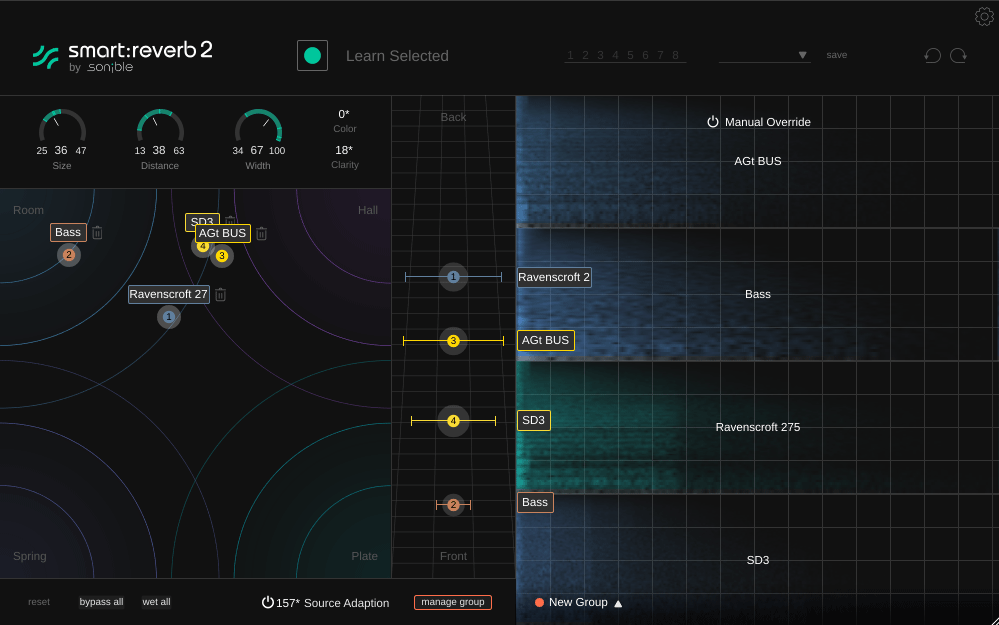This screenshot has height=625, width=999.
Task: Click the save preset button
Action: click(x=837, y=55)
